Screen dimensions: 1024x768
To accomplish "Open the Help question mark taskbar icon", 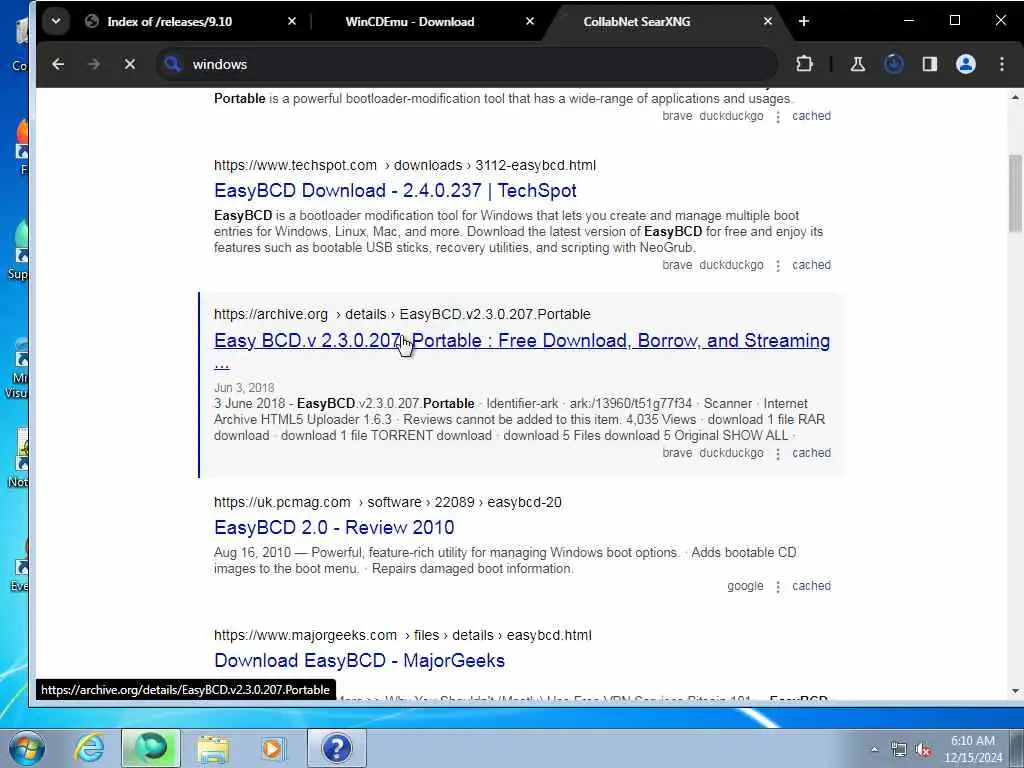I will 337,748.
